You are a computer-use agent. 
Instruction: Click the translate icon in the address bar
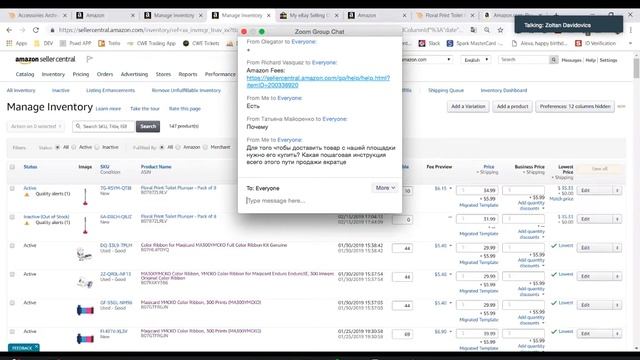(473, 30)
